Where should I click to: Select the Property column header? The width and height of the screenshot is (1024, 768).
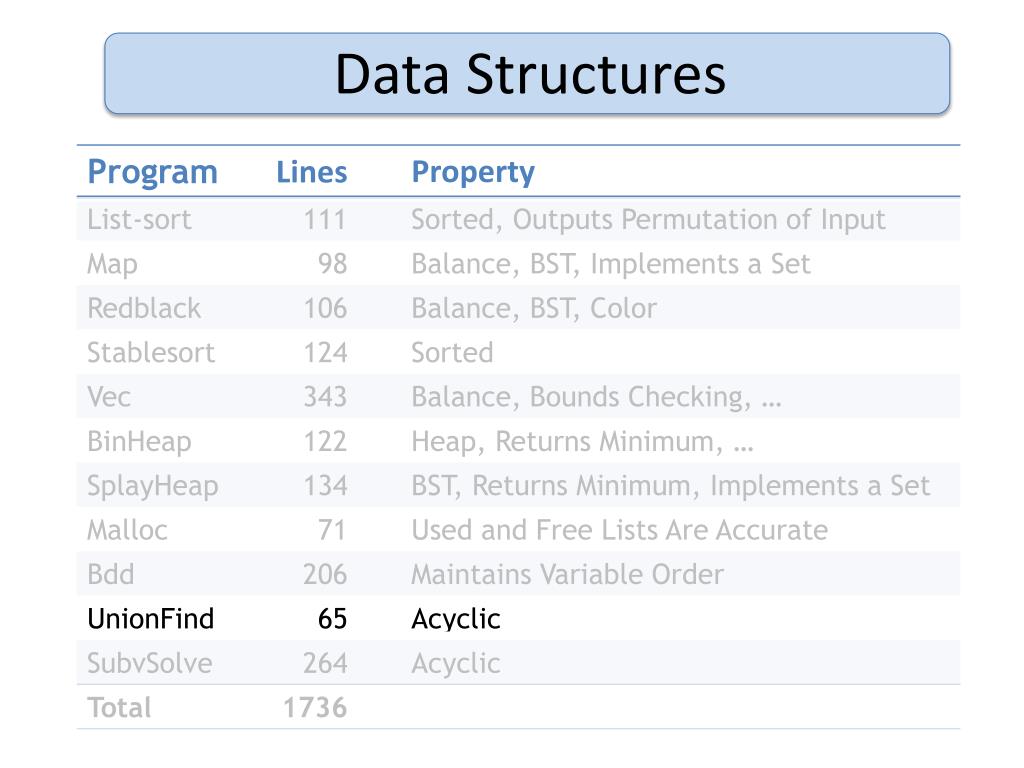(473, 172)
